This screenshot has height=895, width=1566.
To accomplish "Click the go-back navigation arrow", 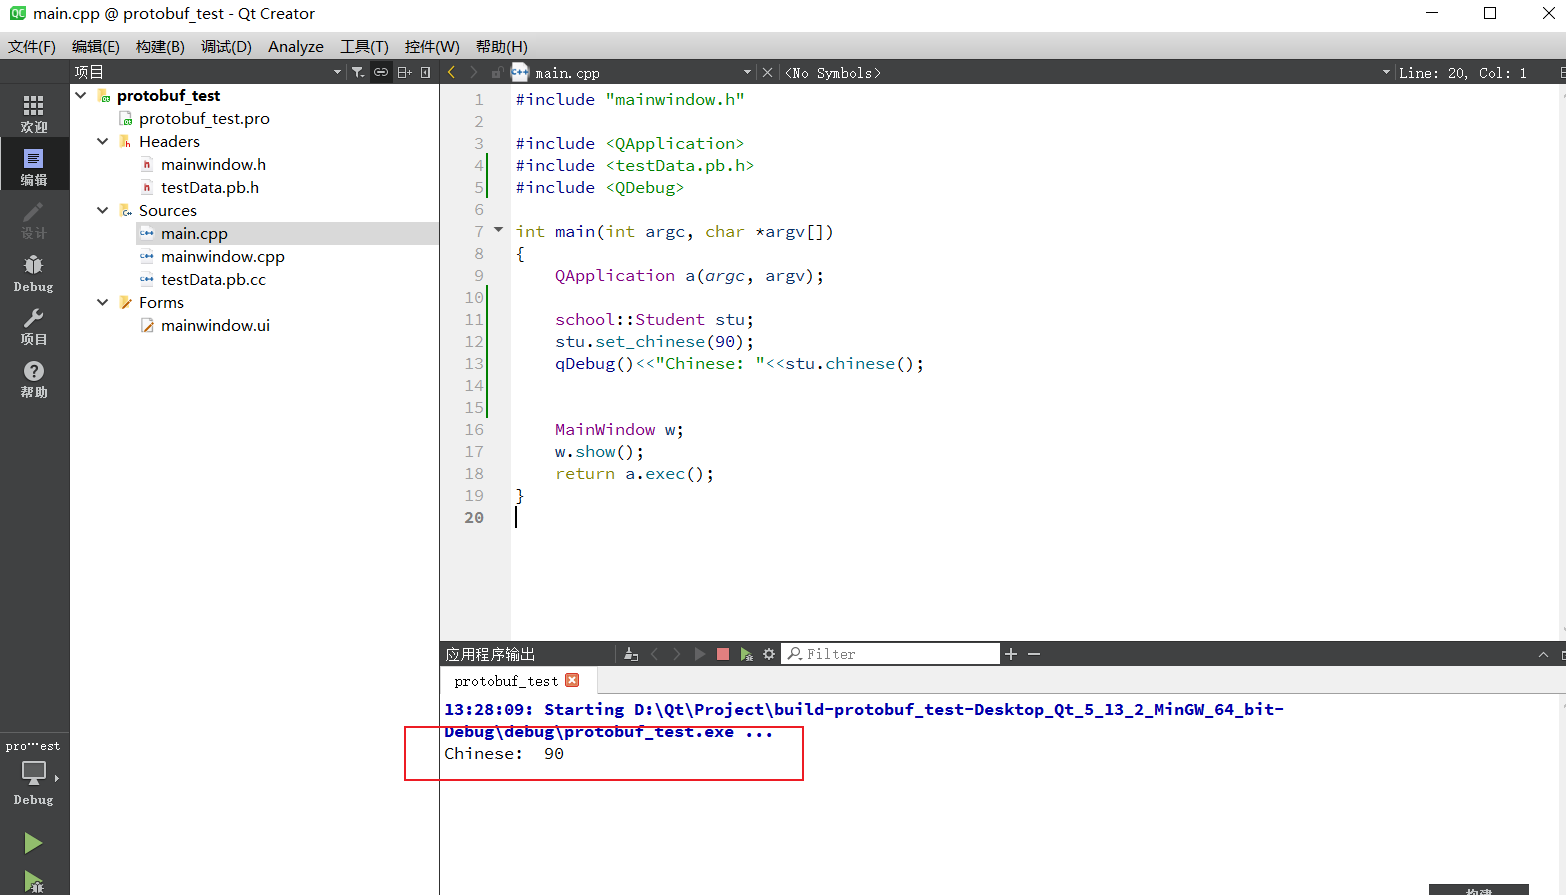I will [x=449, y=71].
